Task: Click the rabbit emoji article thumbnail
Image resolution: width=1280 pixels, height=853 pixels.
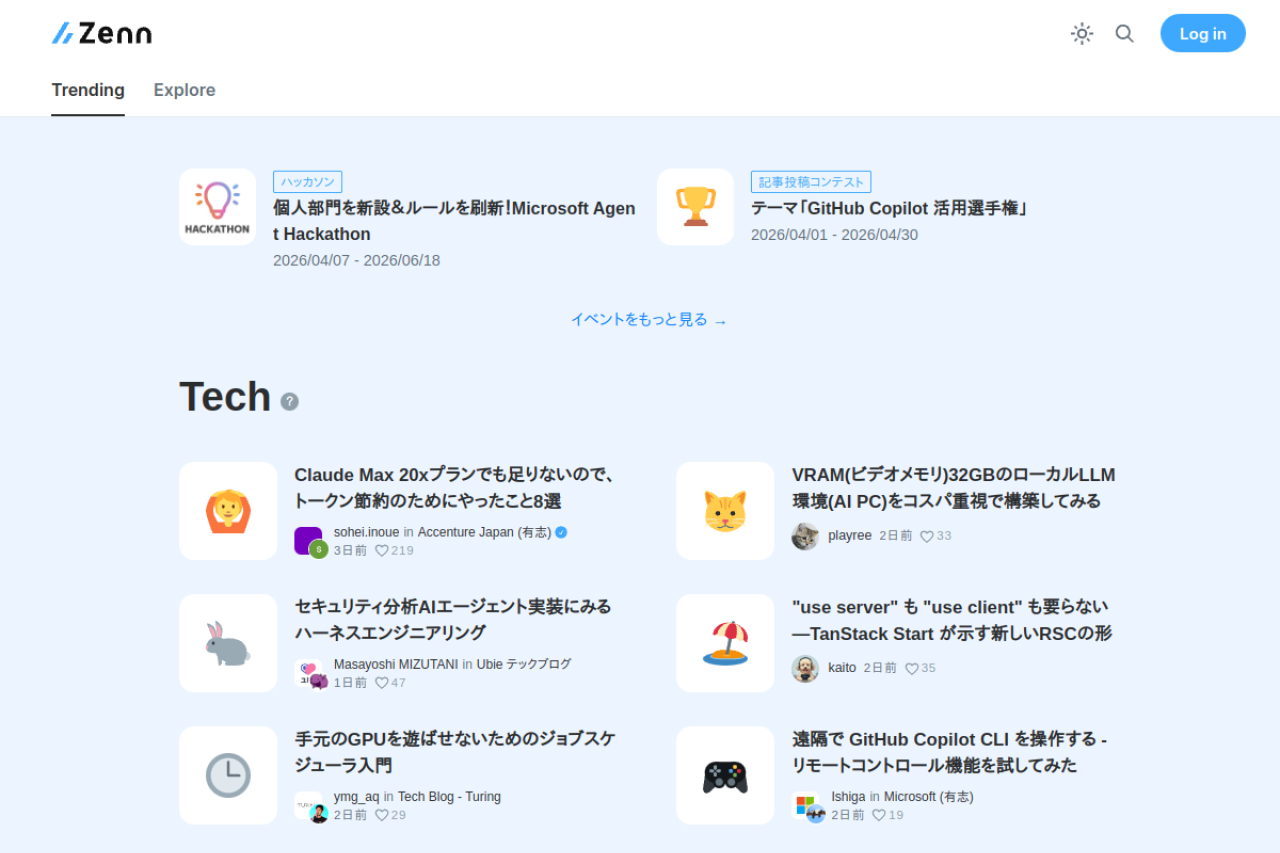Action: (x=228, y=643)
